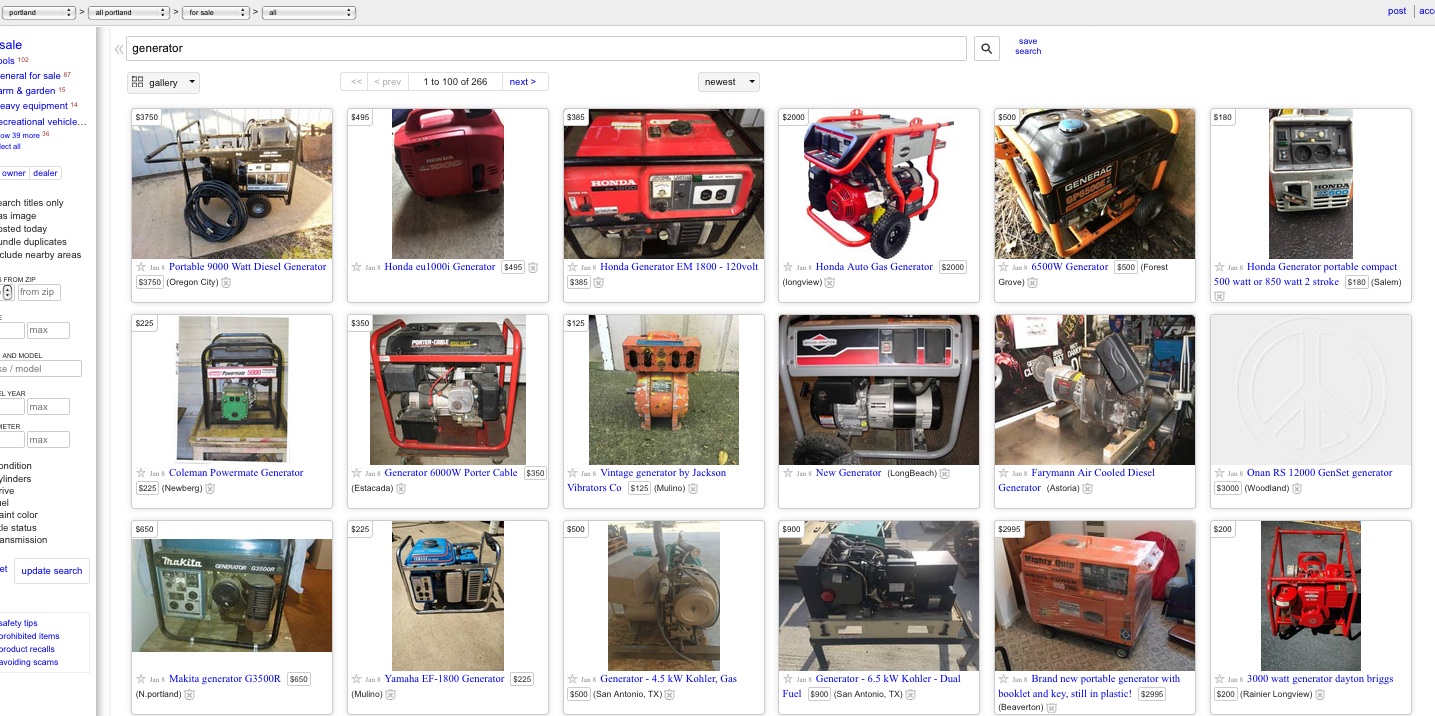Select the dealer filter tab
The height and width of the screenshot is (716, 1435).
(x=45, y=173)
